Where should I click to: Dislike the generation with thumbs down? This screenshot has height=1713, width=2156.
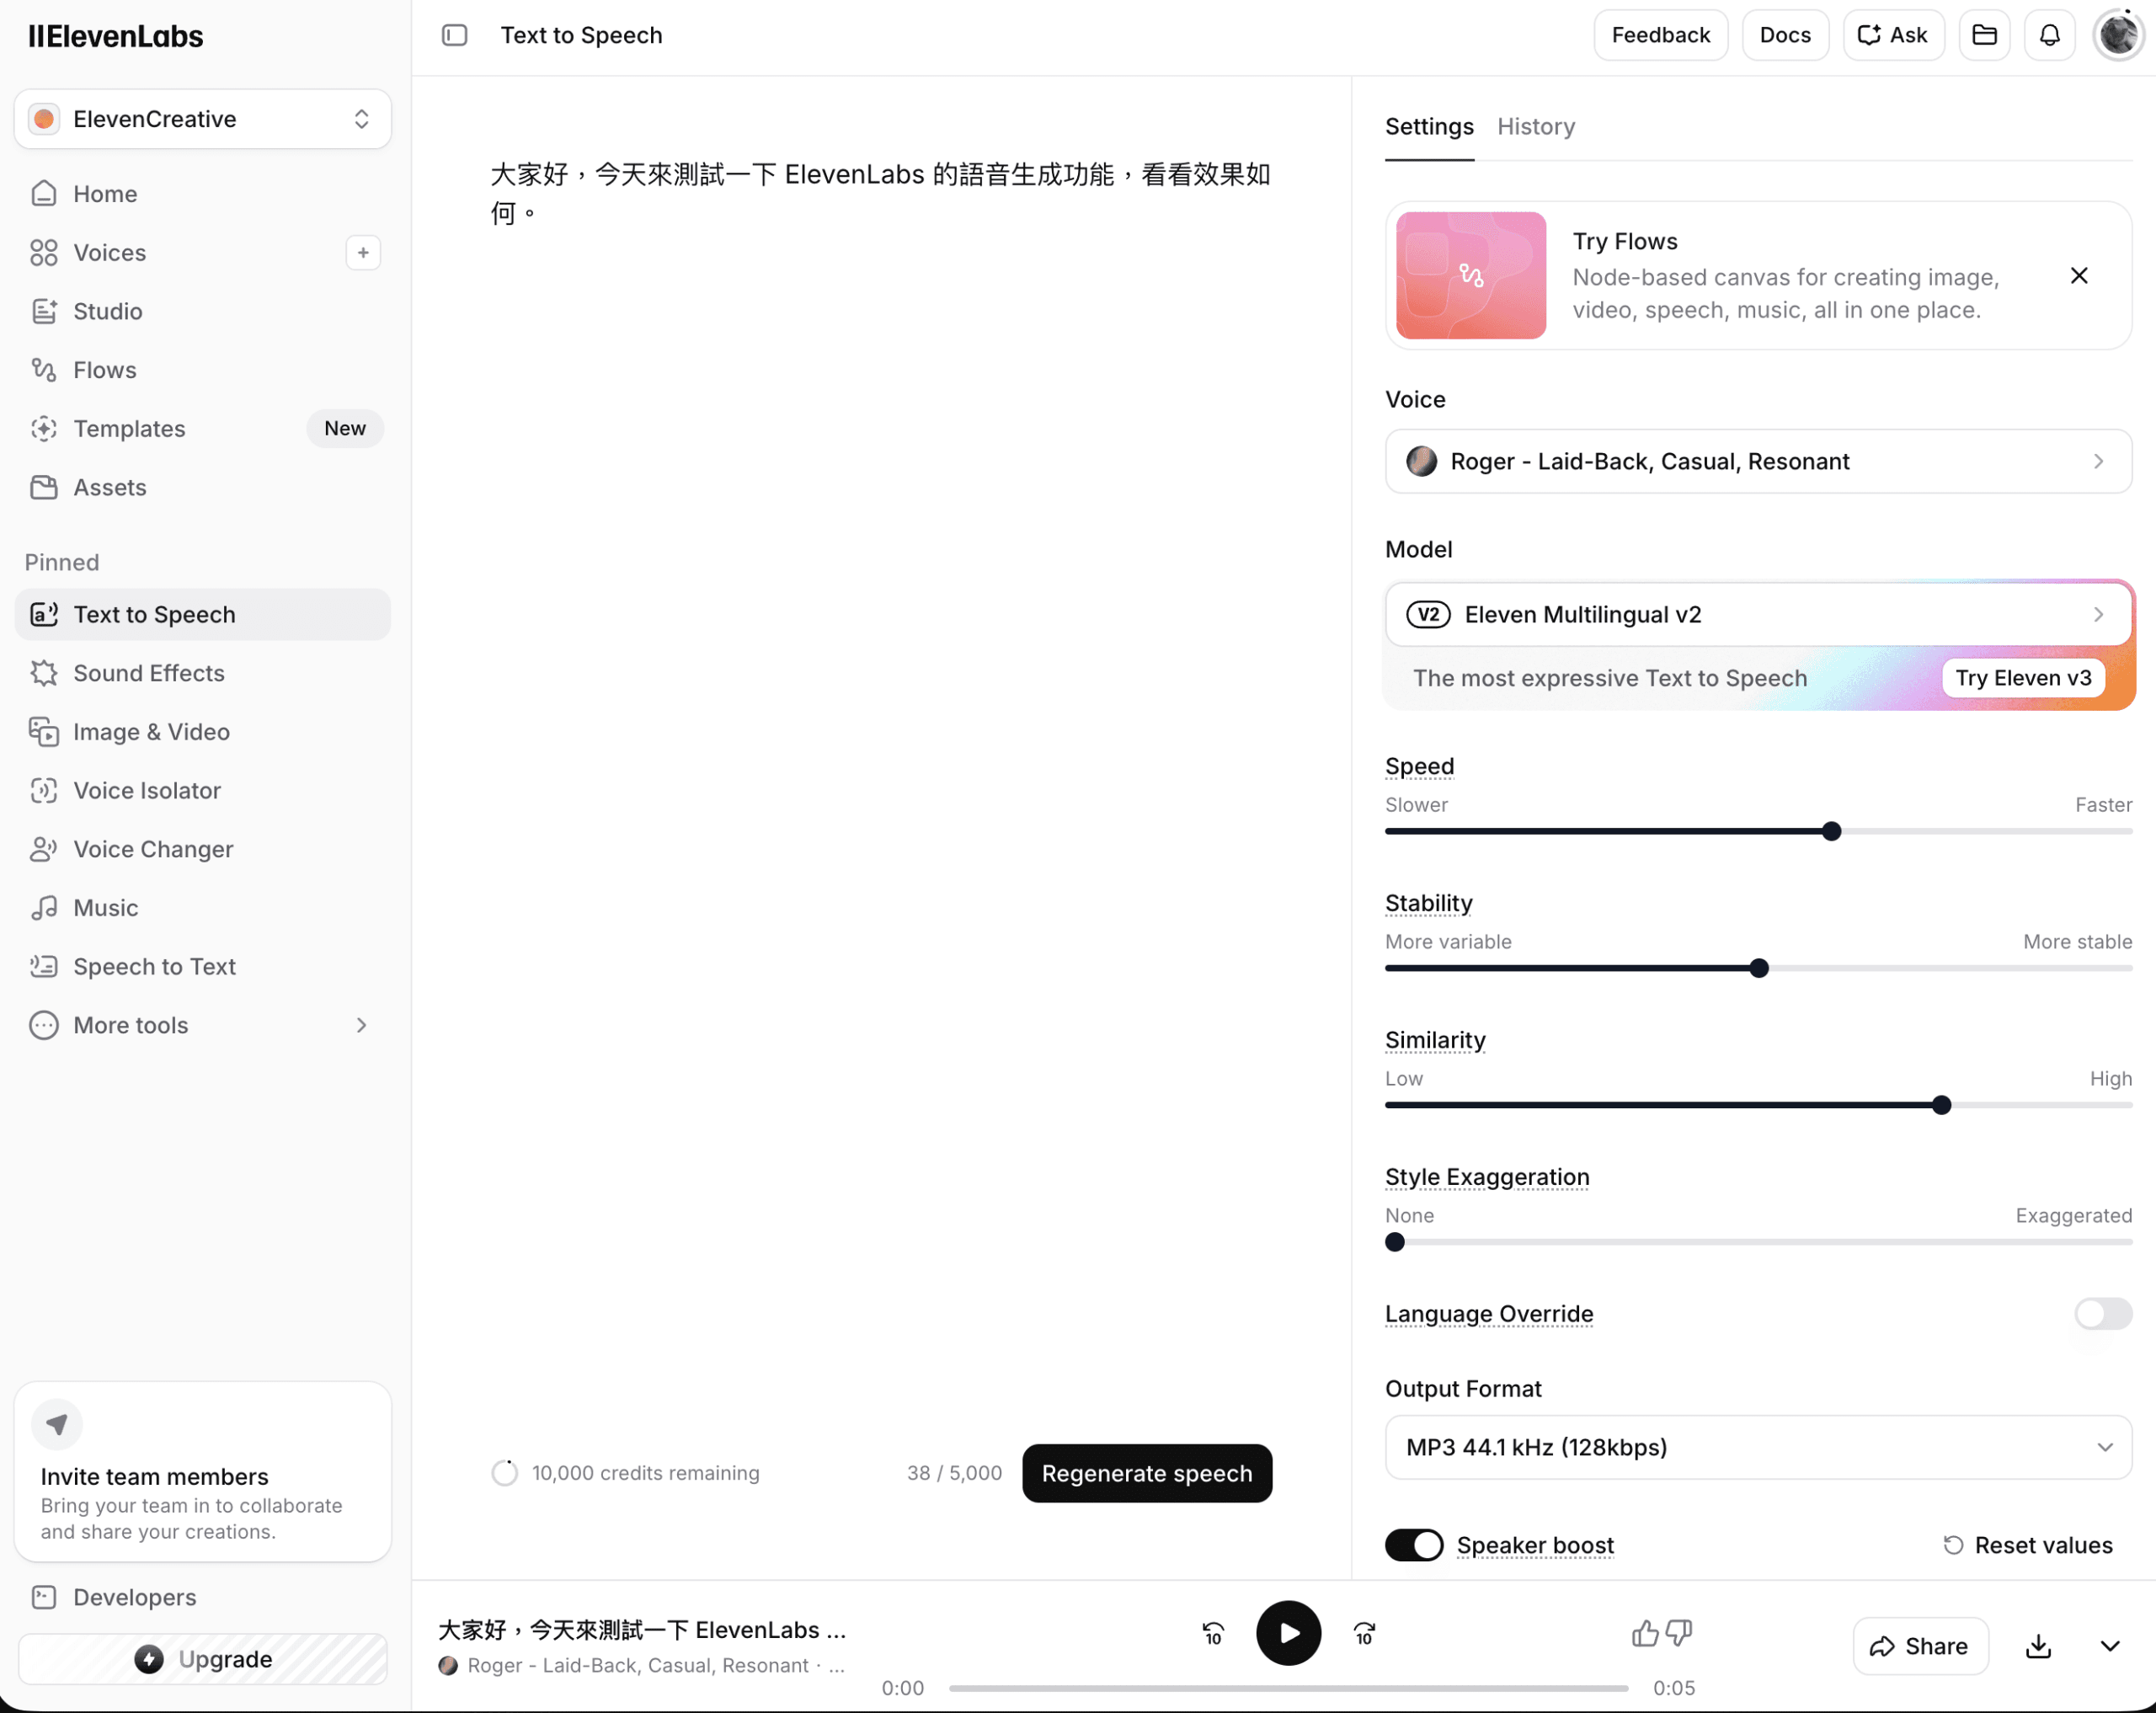1679,1633
